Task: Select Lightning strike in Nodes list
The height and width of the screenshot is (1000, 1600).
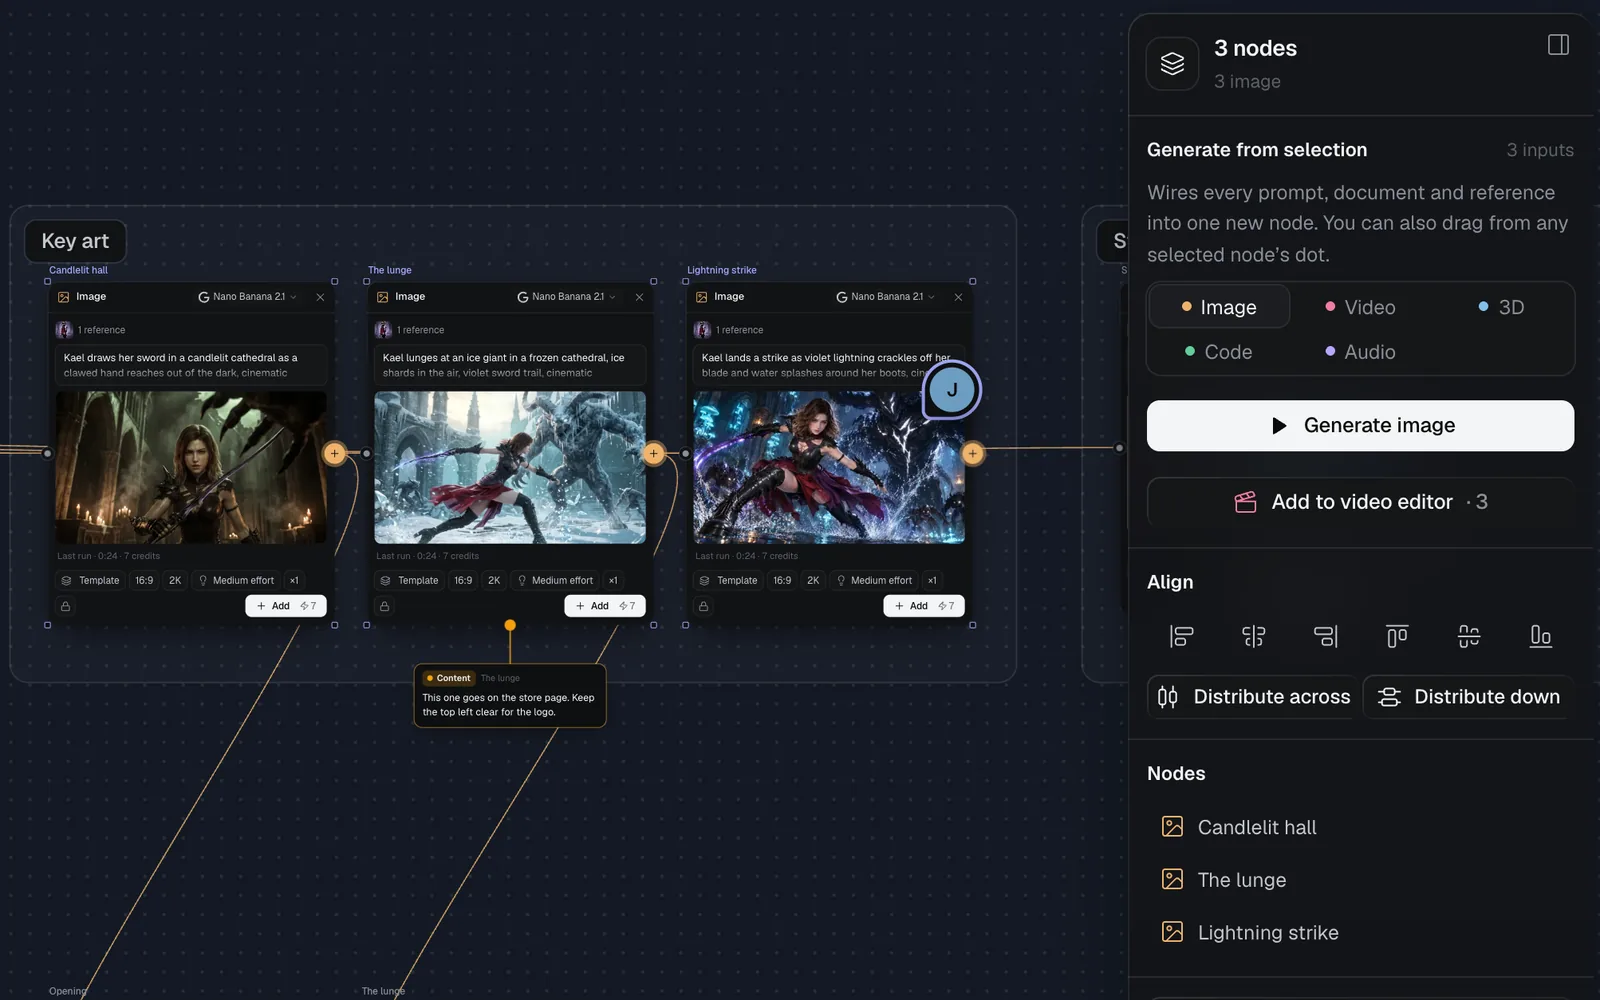Action: (1360, 933)
